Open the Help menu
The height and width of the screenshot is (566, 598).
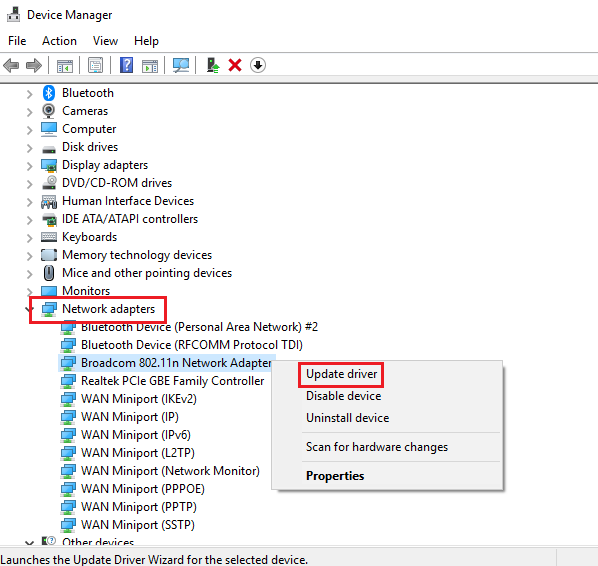click(146, 41)
